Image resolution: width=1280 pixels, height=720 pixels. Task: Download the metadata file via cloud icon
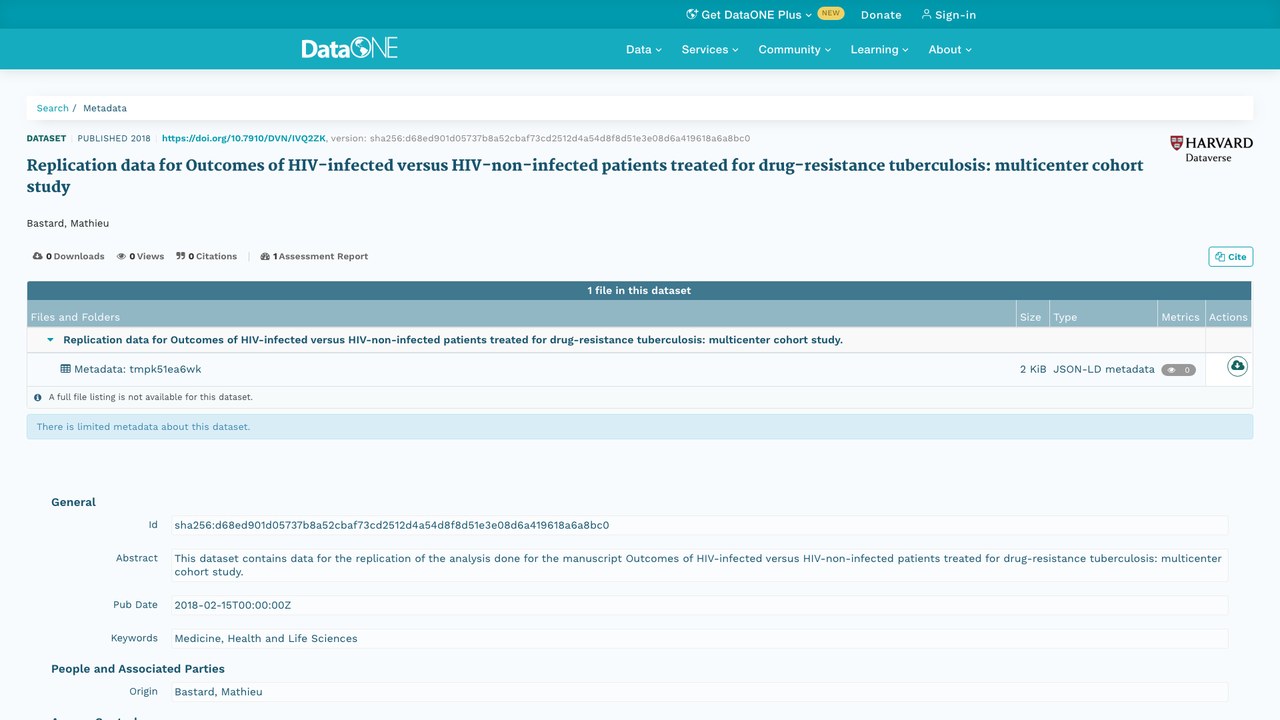click(1237, 367)
